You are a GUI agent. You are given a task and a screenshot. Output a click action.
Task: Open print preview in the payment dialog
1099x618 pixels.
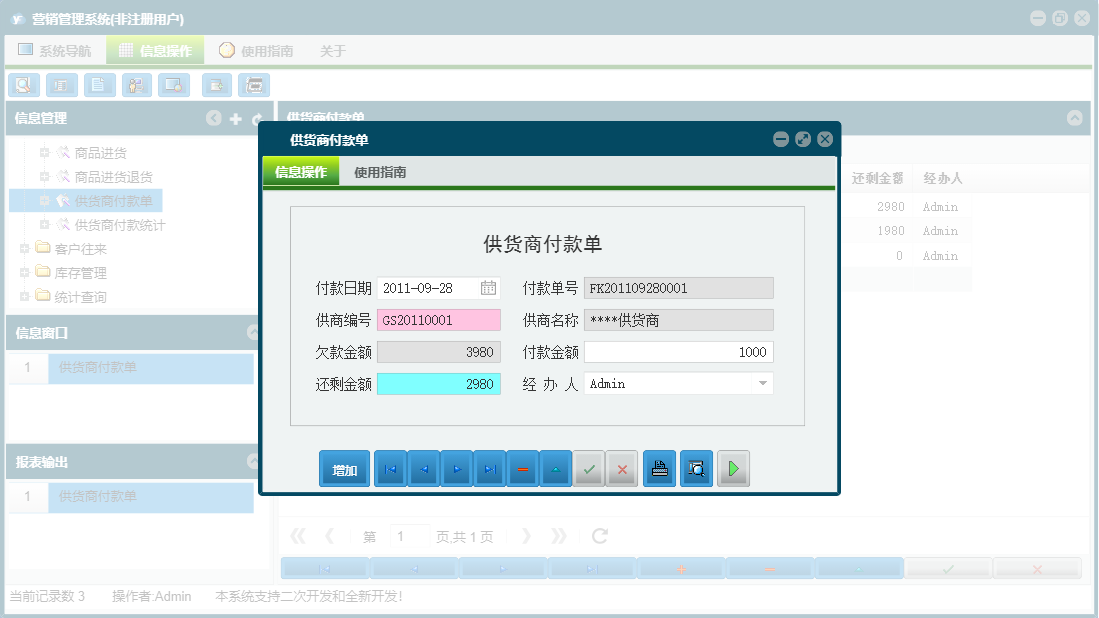pyautogui.click(x=695, y=468)
